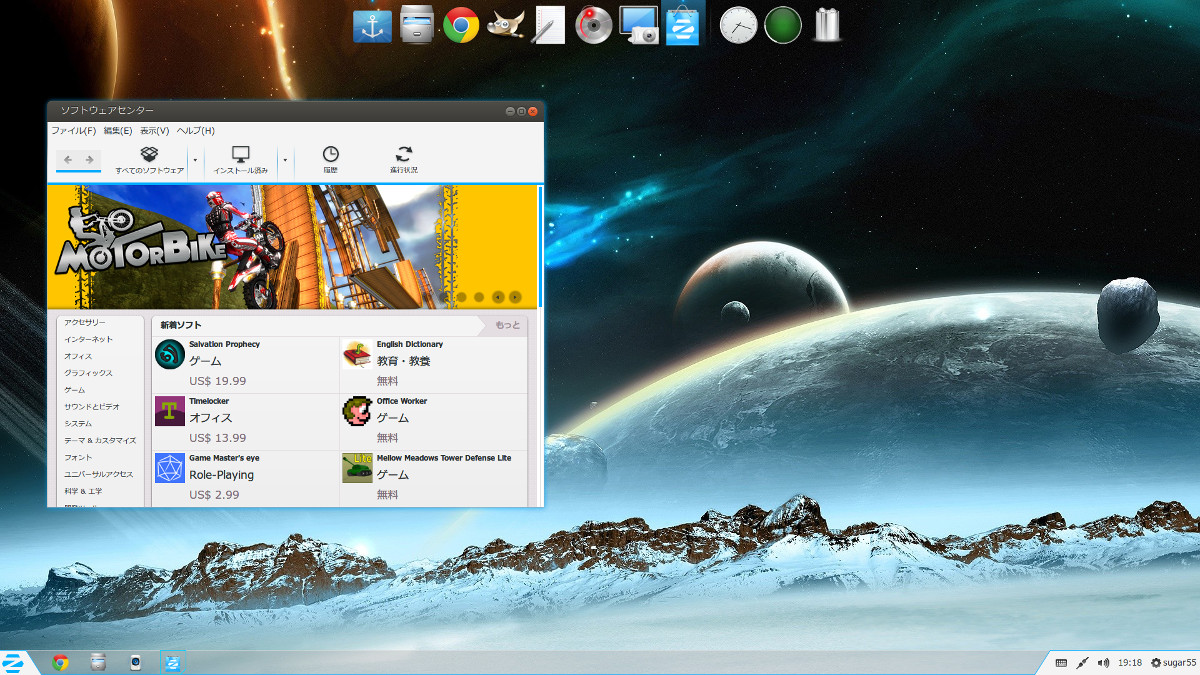Expand the インストール済み dropdown arrow

[285, 160]
